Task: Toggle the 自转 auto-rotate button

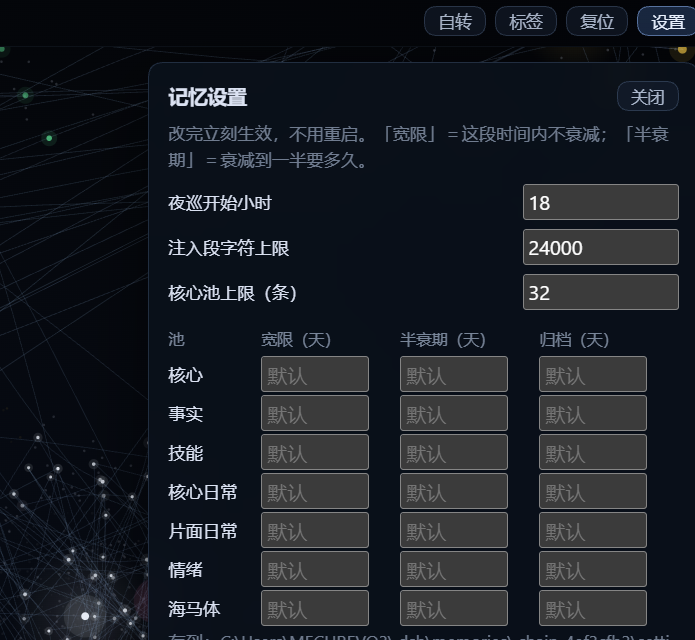Action: point(455,21)
